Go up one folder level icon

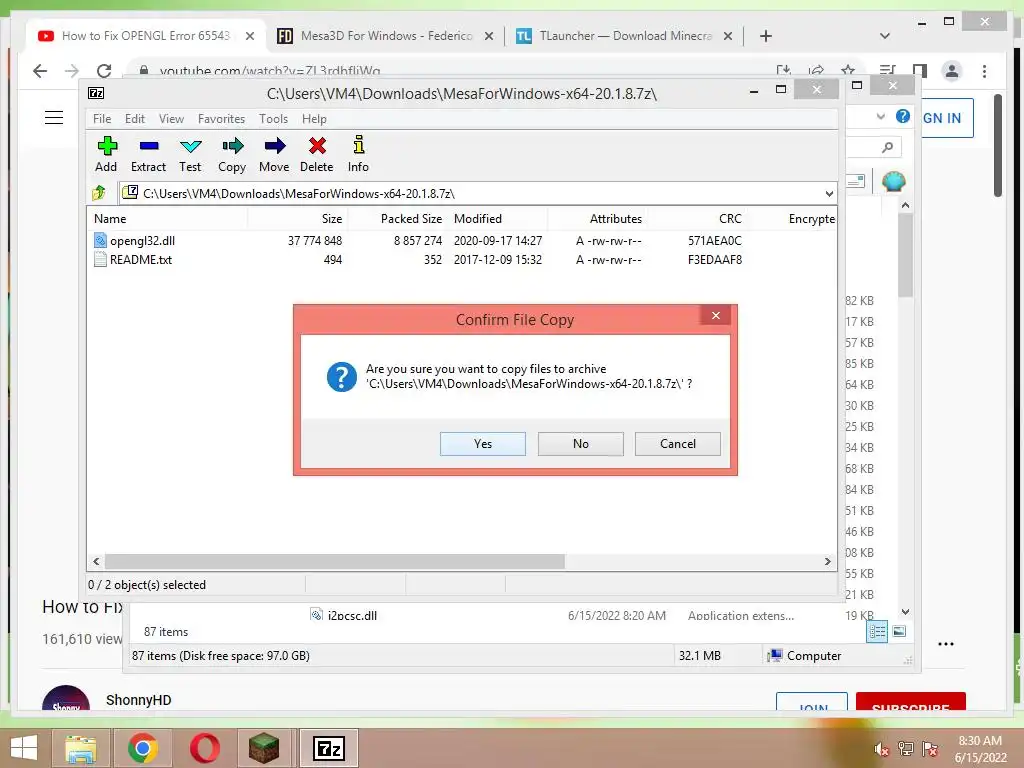(x=99, y=193)
